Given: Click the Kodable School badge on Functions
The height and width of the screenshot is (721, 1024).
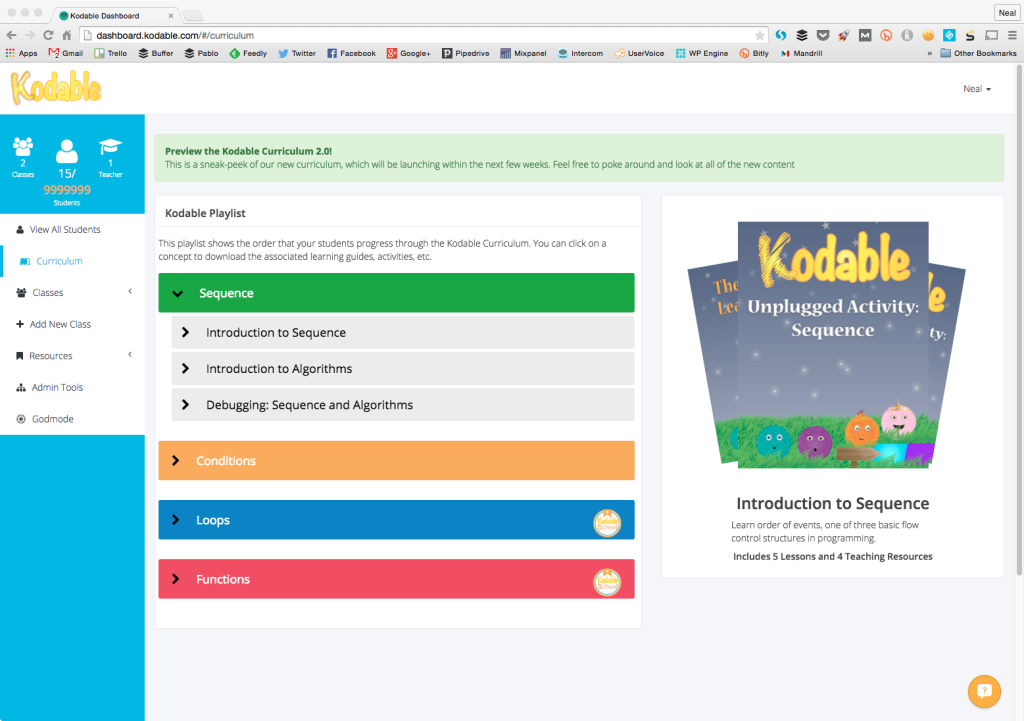Looking at the screenshot, I should point(607,582).
